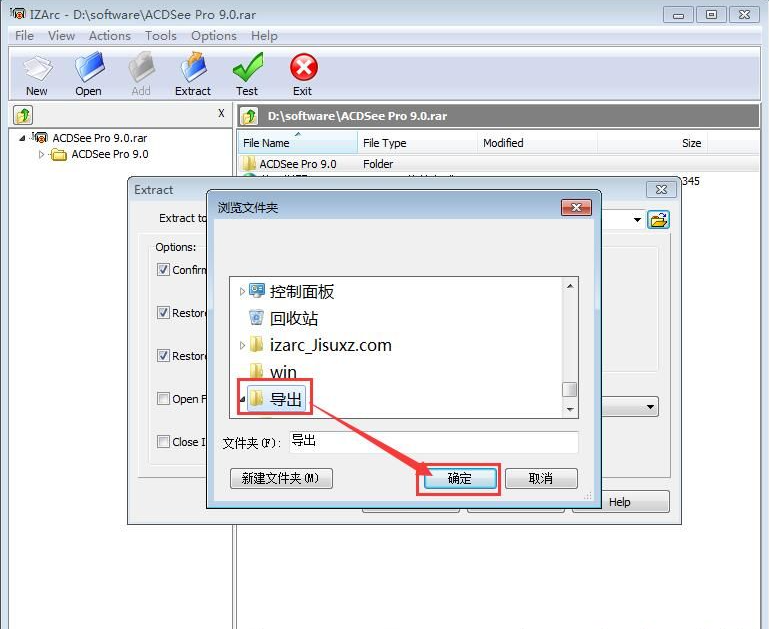Viewport: 769px width, 629px height.
Task: Enable the Open F... checkbox
Action: click(163, 399)
